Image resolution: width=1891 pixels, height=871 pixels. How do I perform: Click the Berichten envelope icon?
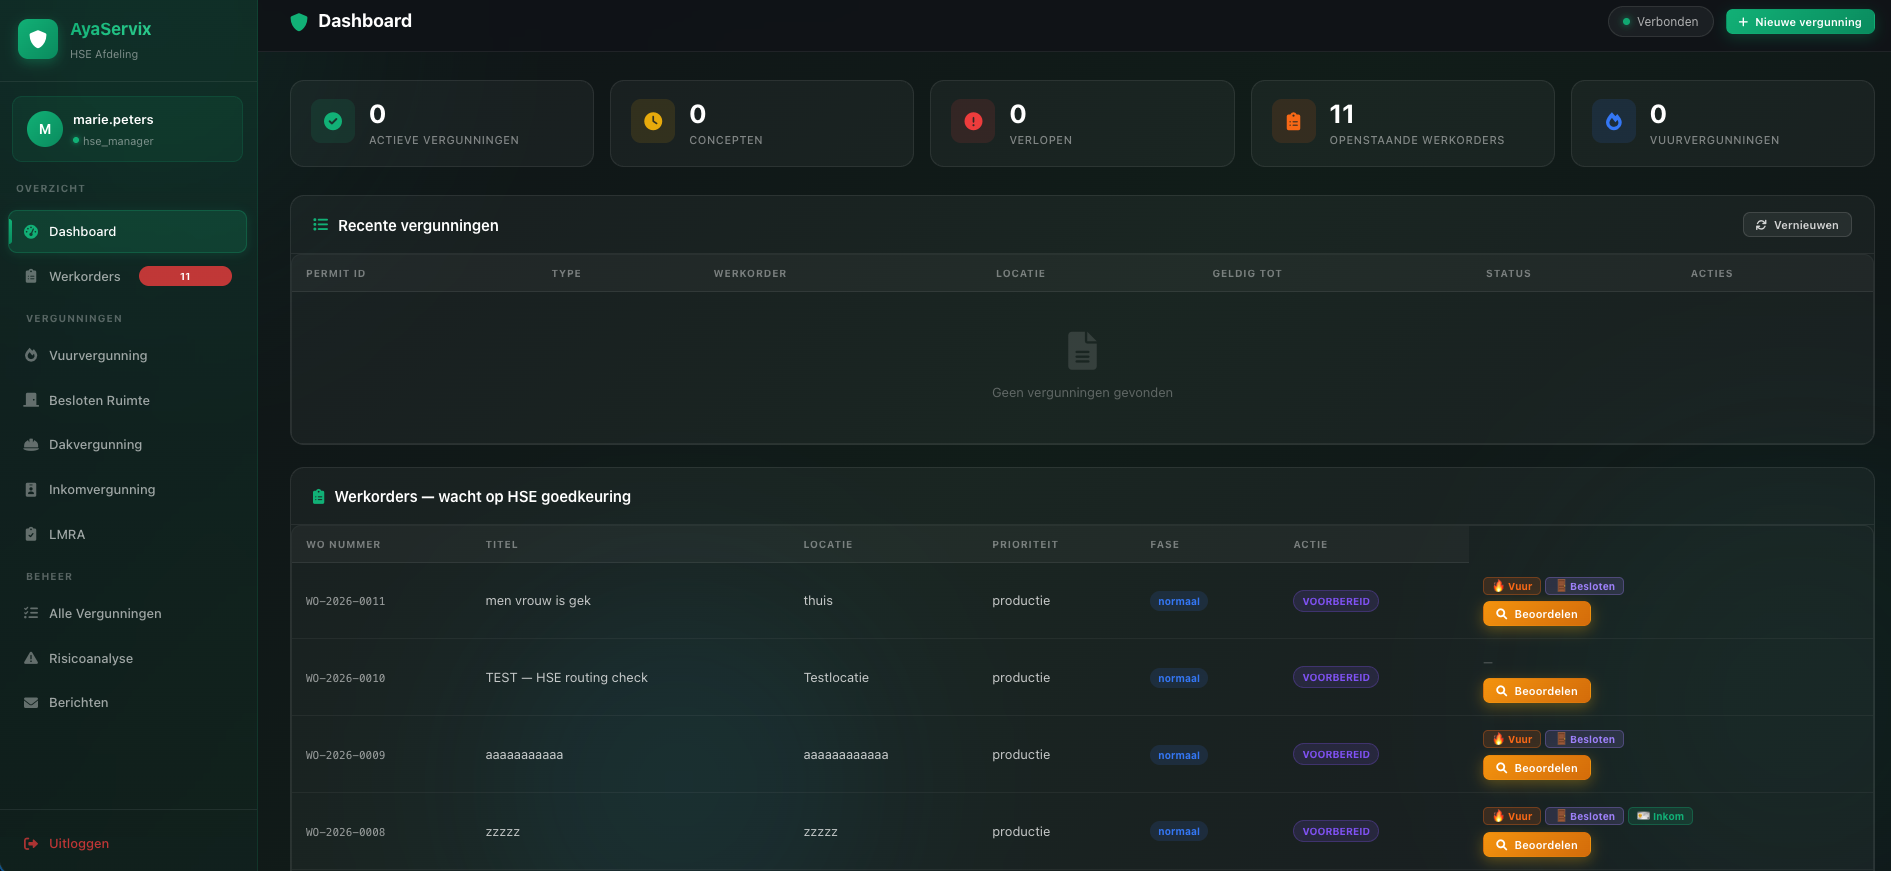click(x=31, y=703)
